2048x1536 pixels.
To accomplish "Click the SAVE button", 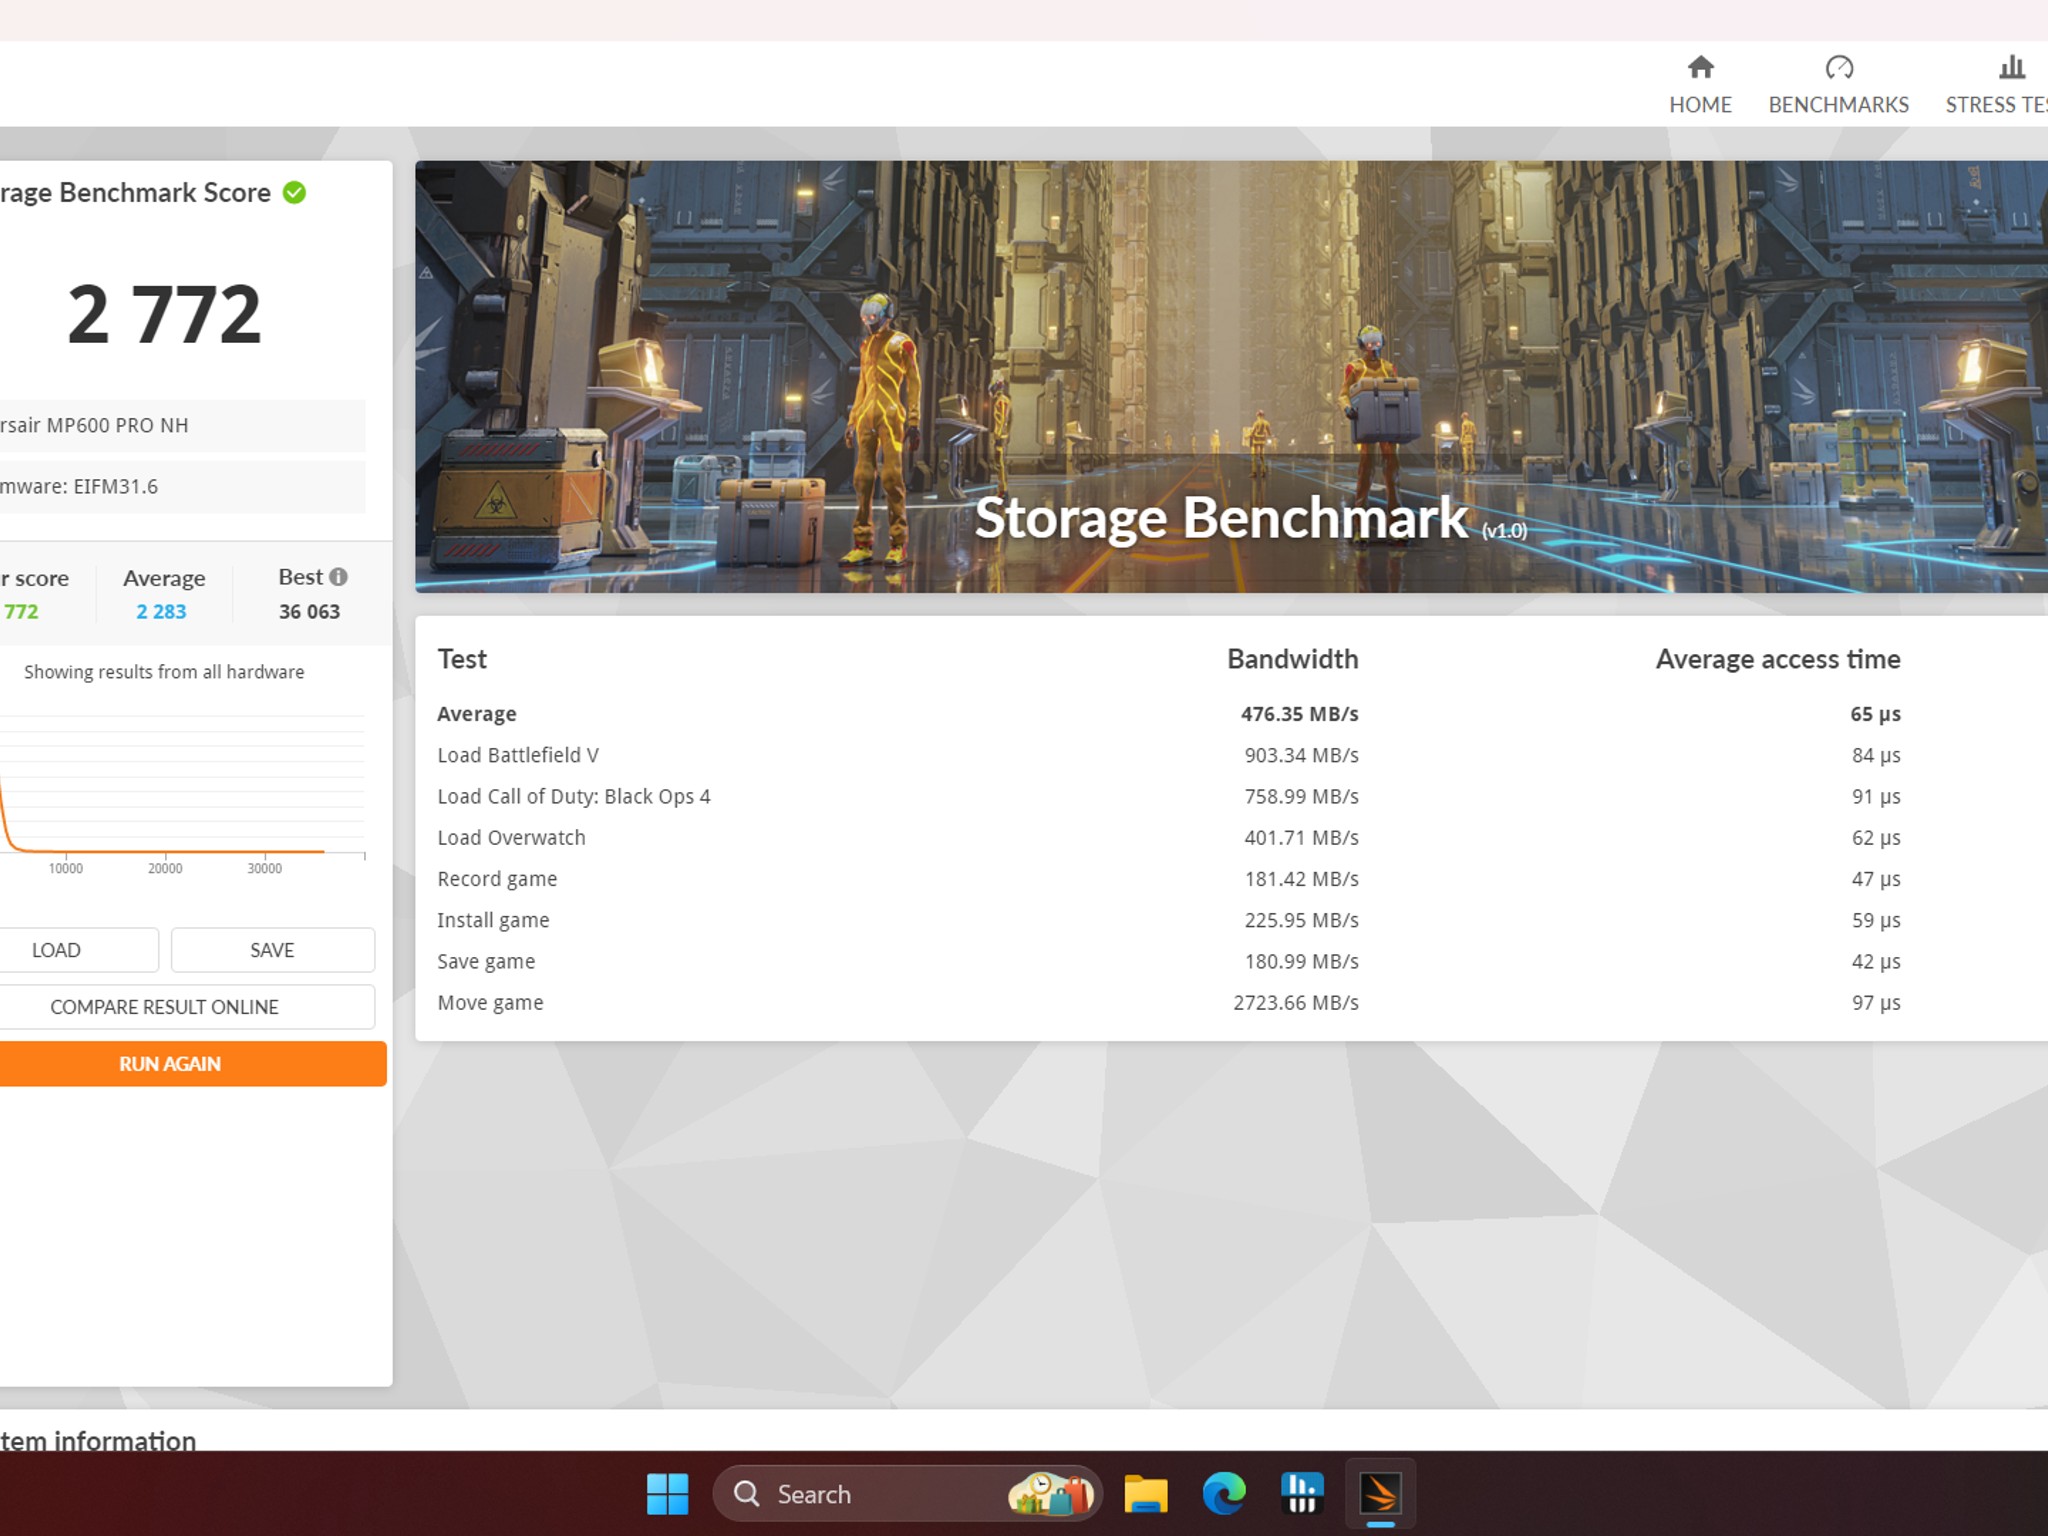I will [273, 950].
